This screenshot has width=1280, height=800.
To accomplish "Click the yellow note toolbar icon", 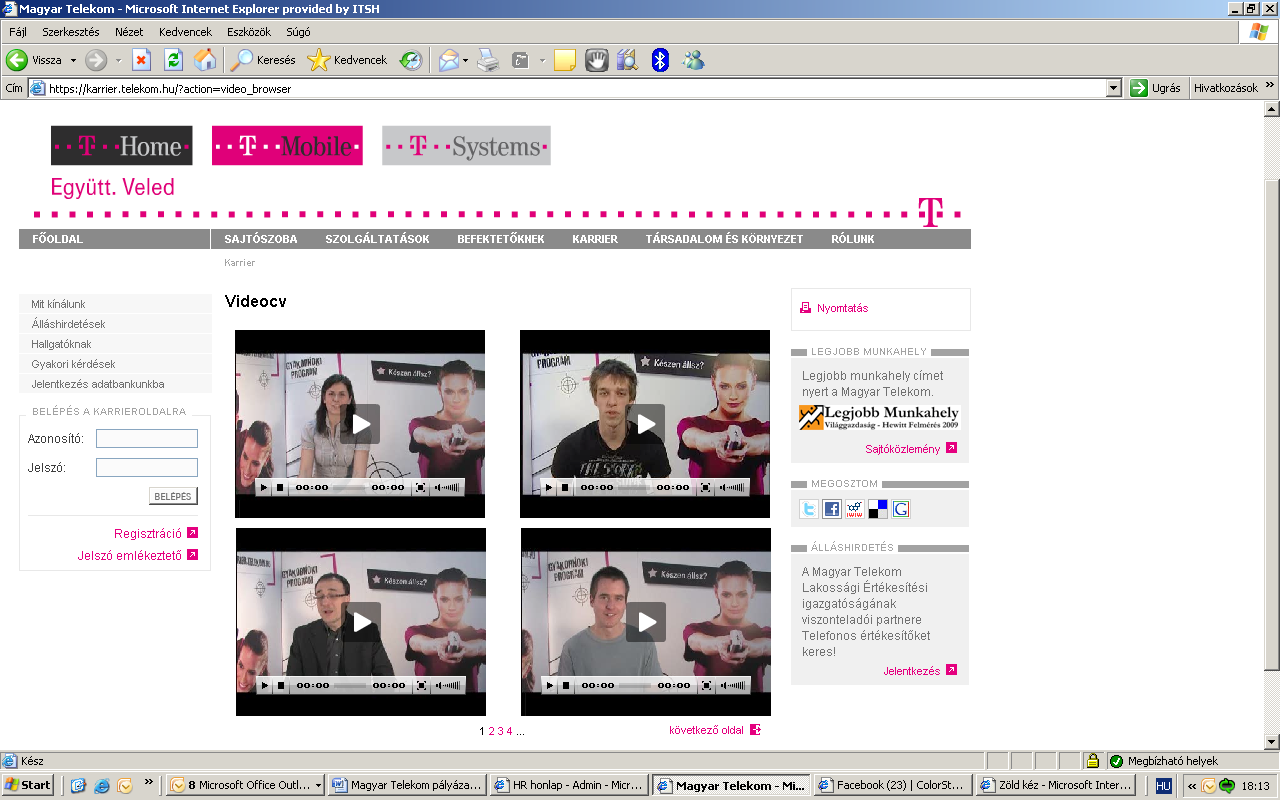I will [565, 60].
